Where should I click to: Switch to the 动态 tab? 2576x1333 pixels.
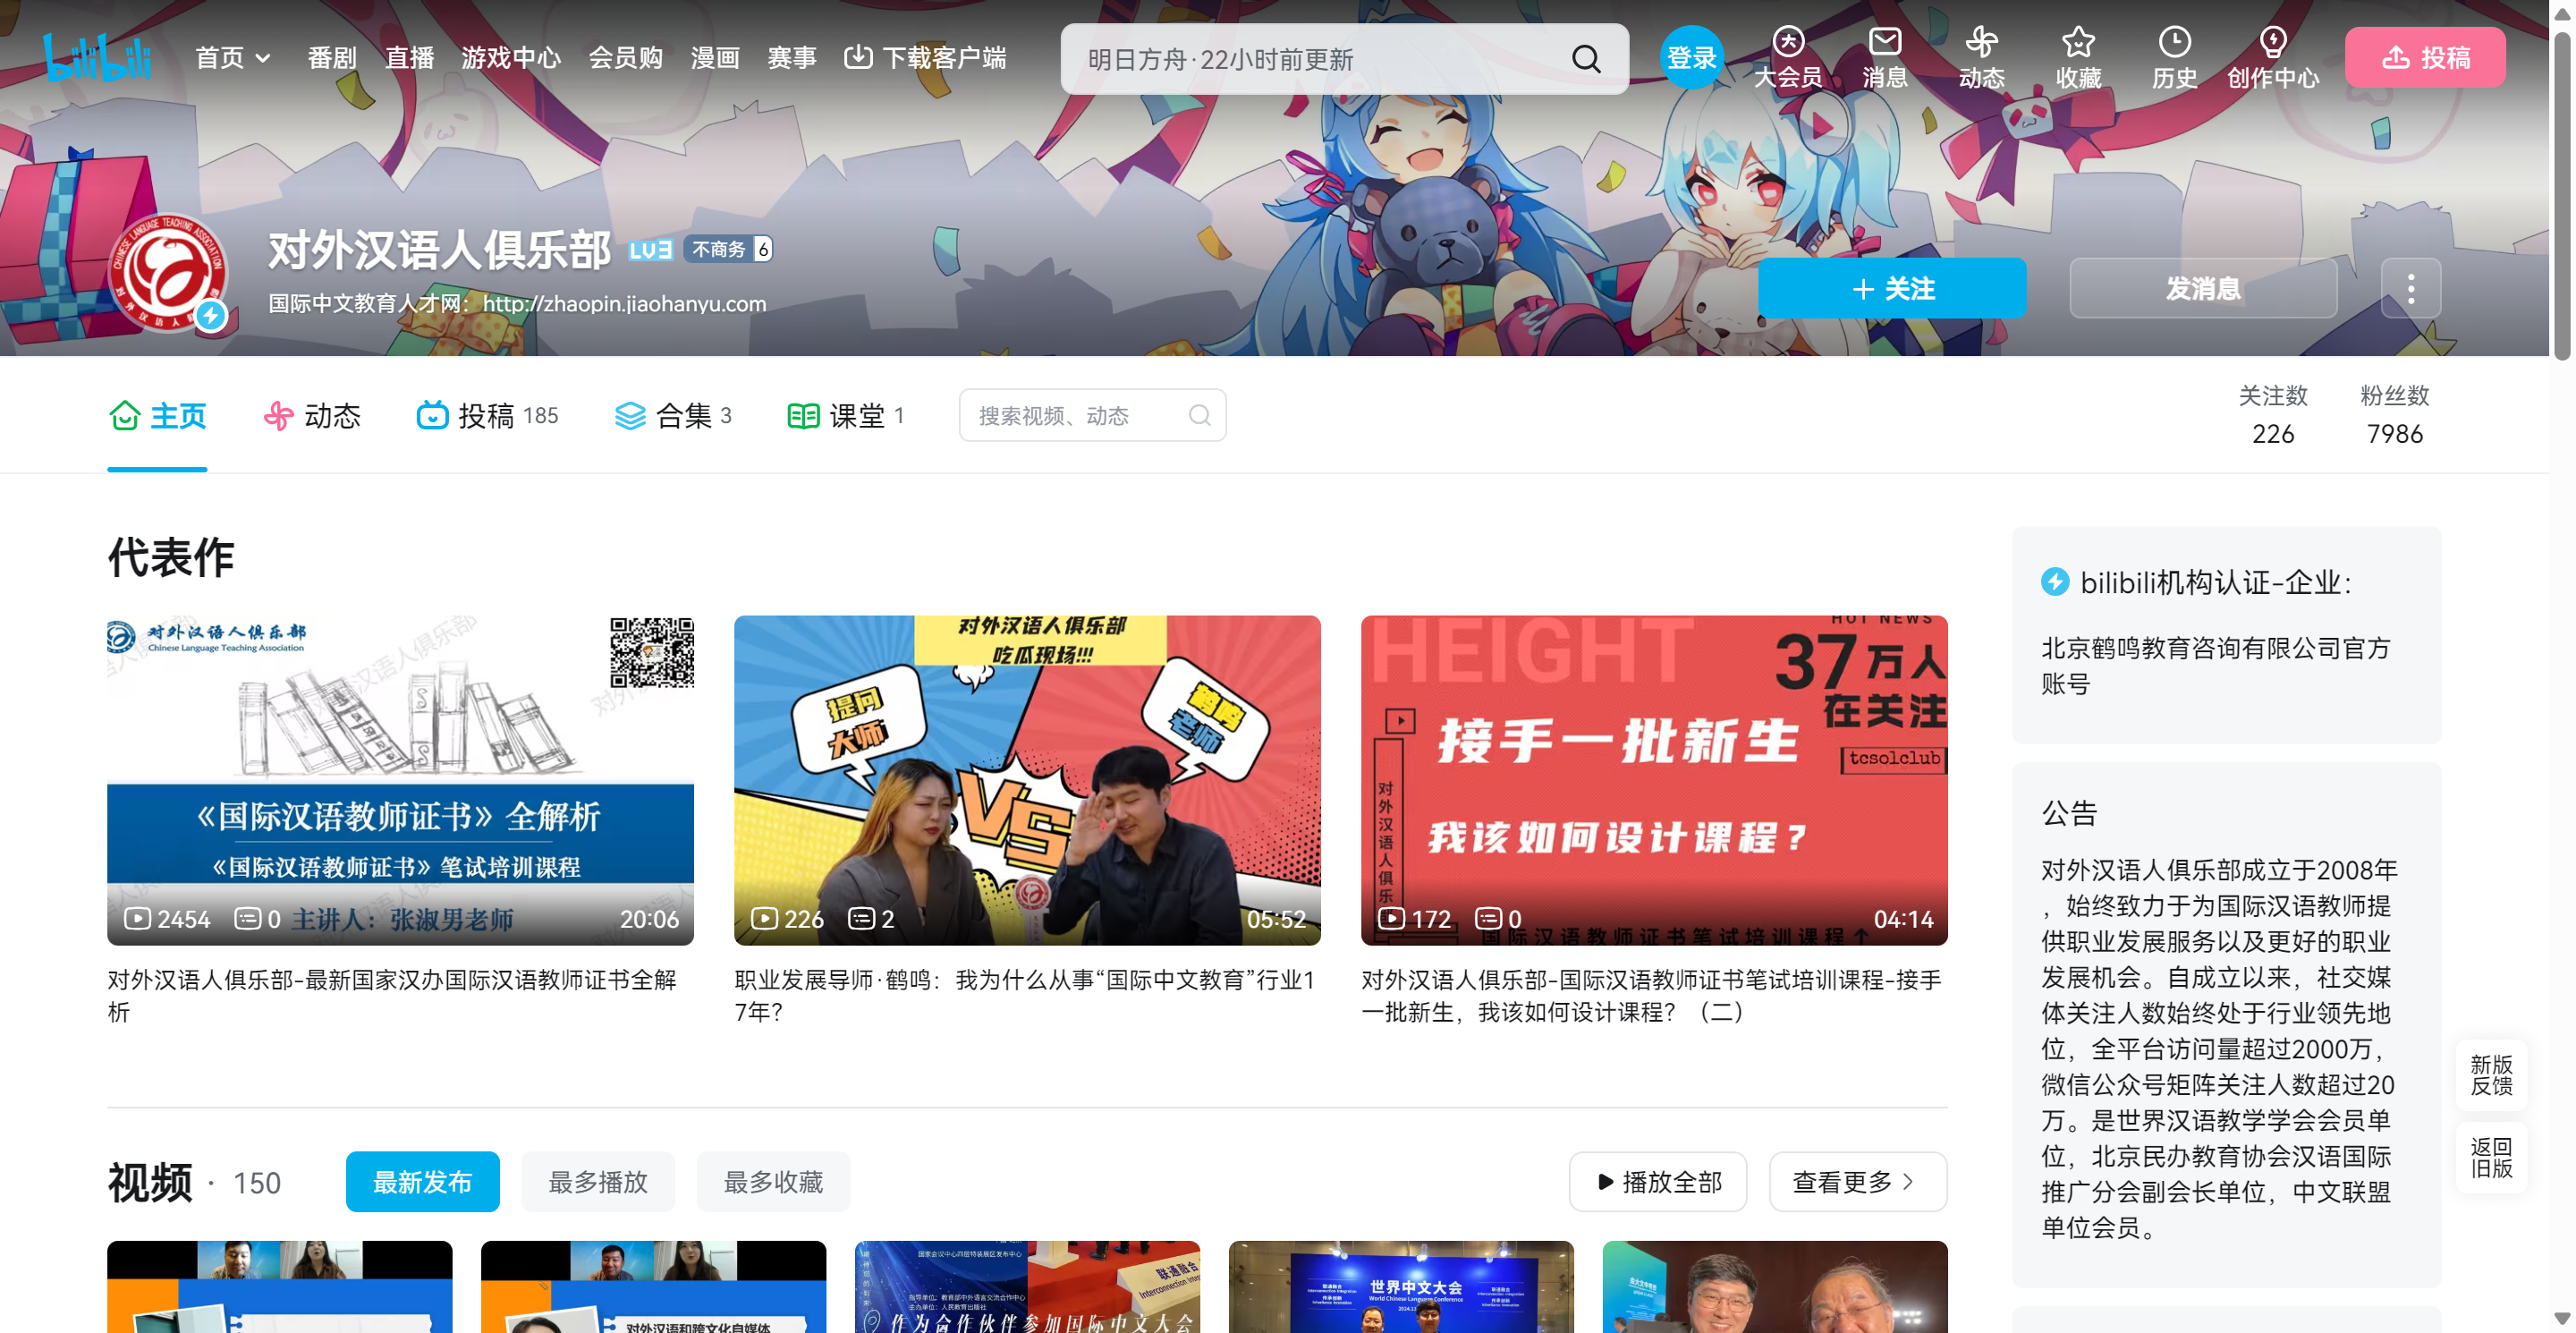[312, 415]
